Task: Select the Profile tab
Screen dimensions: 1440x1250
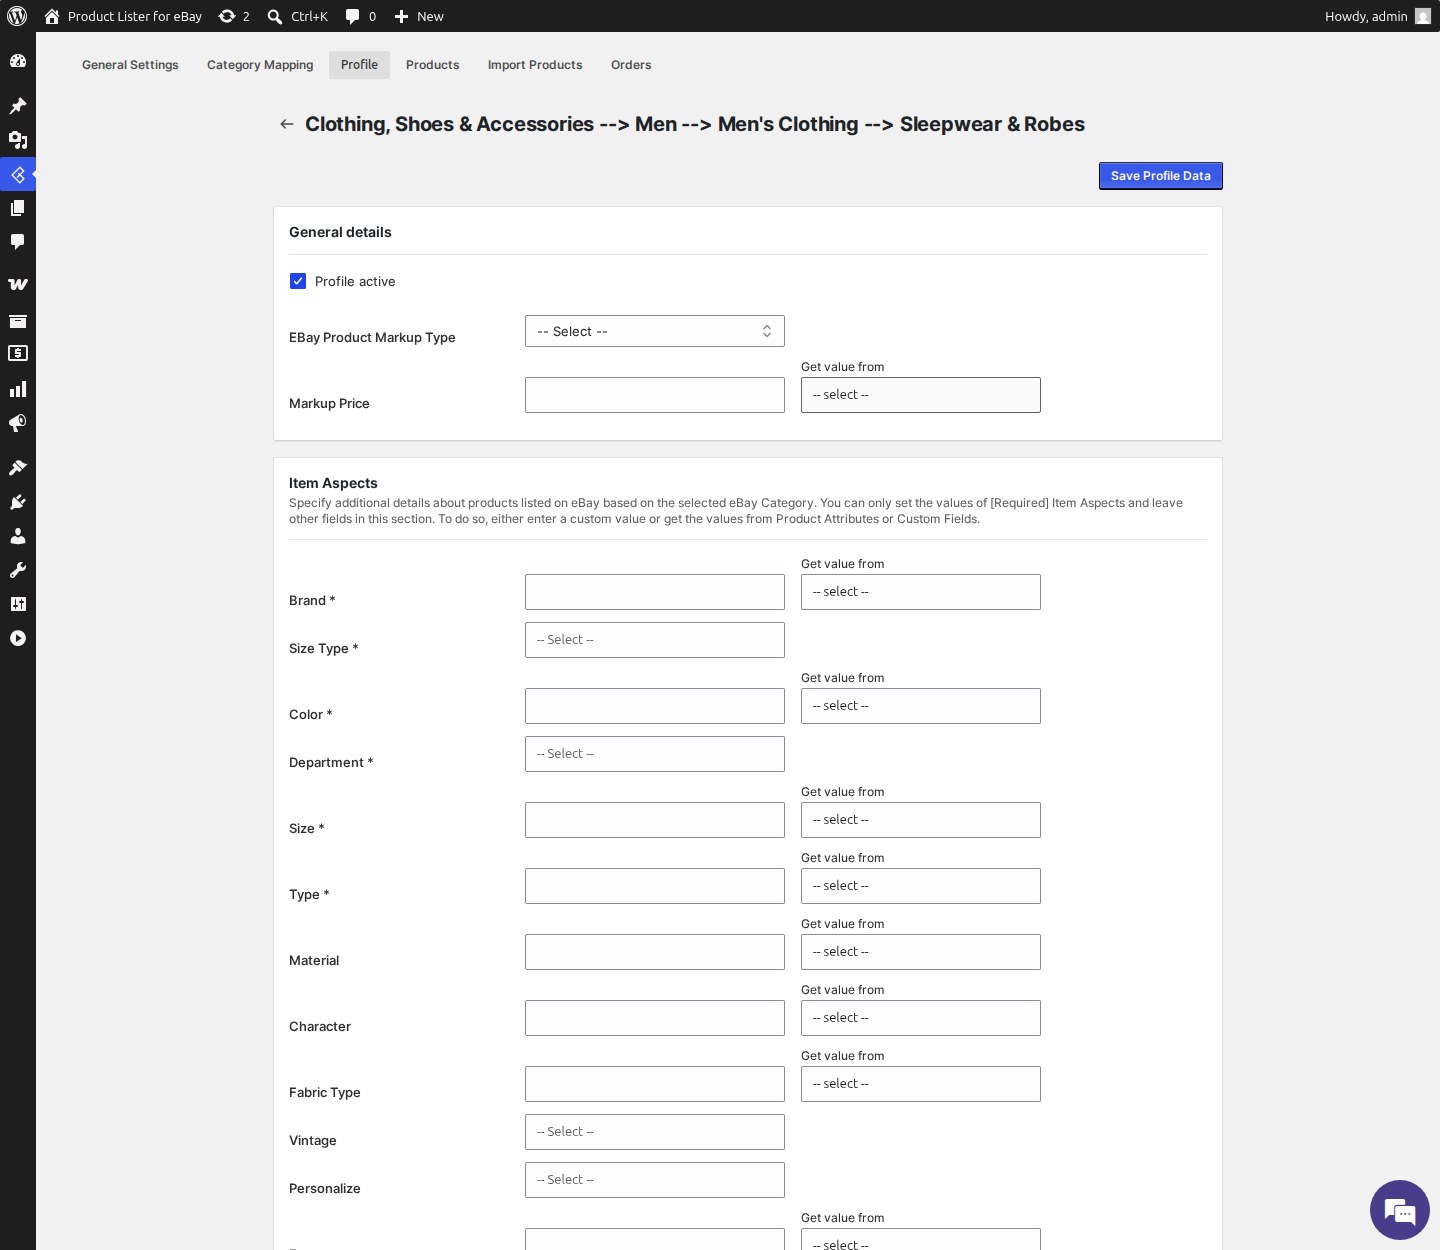Action: point(359,65)
